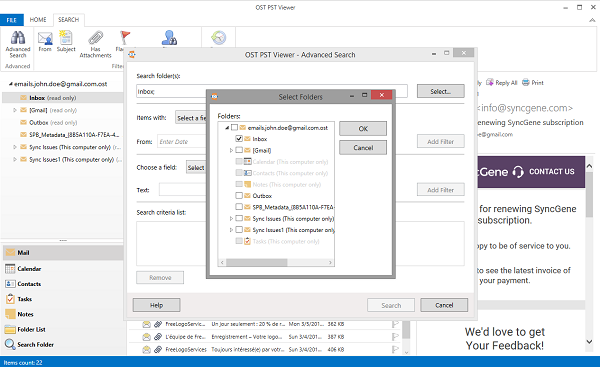Open the Notes navigation pane
The height and width of the screenshot is (367, 600).
pyautogui.click(x=63, y=314)
